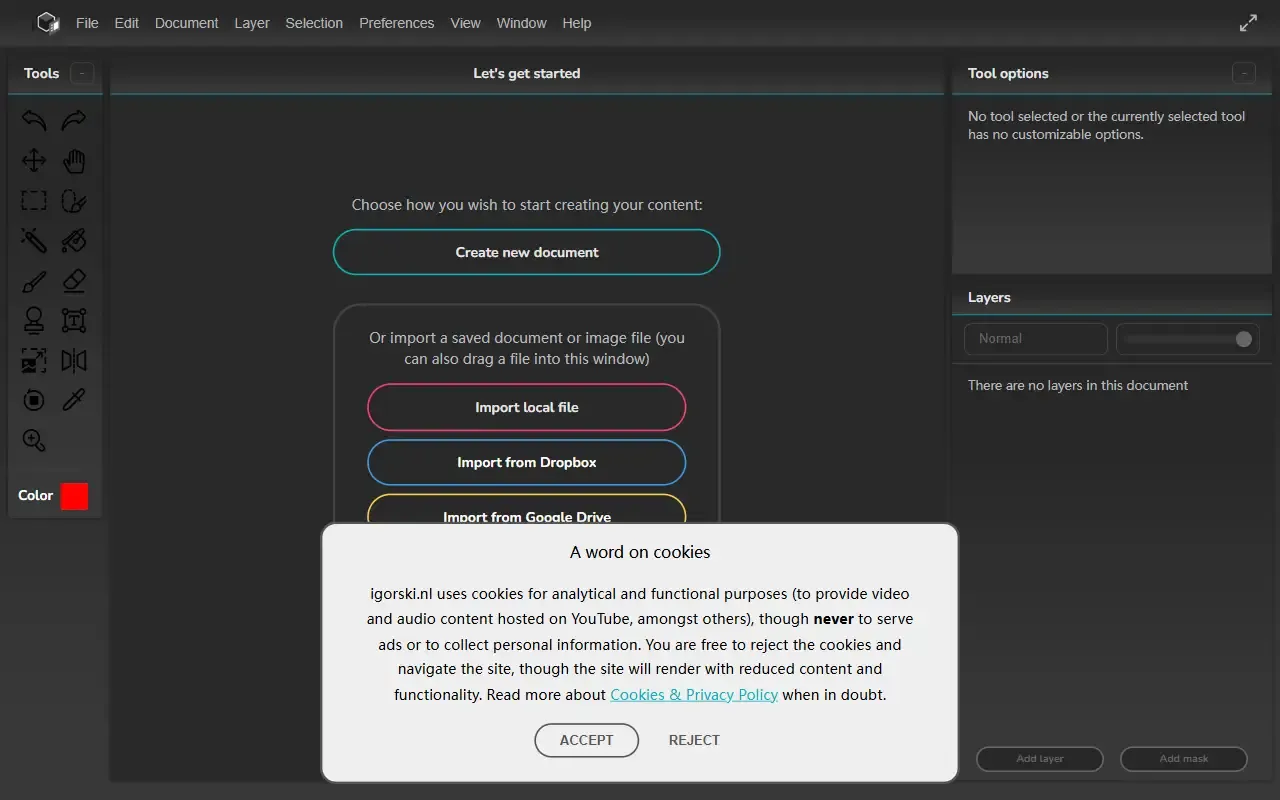Click the red Color swatch
This screenshot has width=1280, height=800.
74,496
